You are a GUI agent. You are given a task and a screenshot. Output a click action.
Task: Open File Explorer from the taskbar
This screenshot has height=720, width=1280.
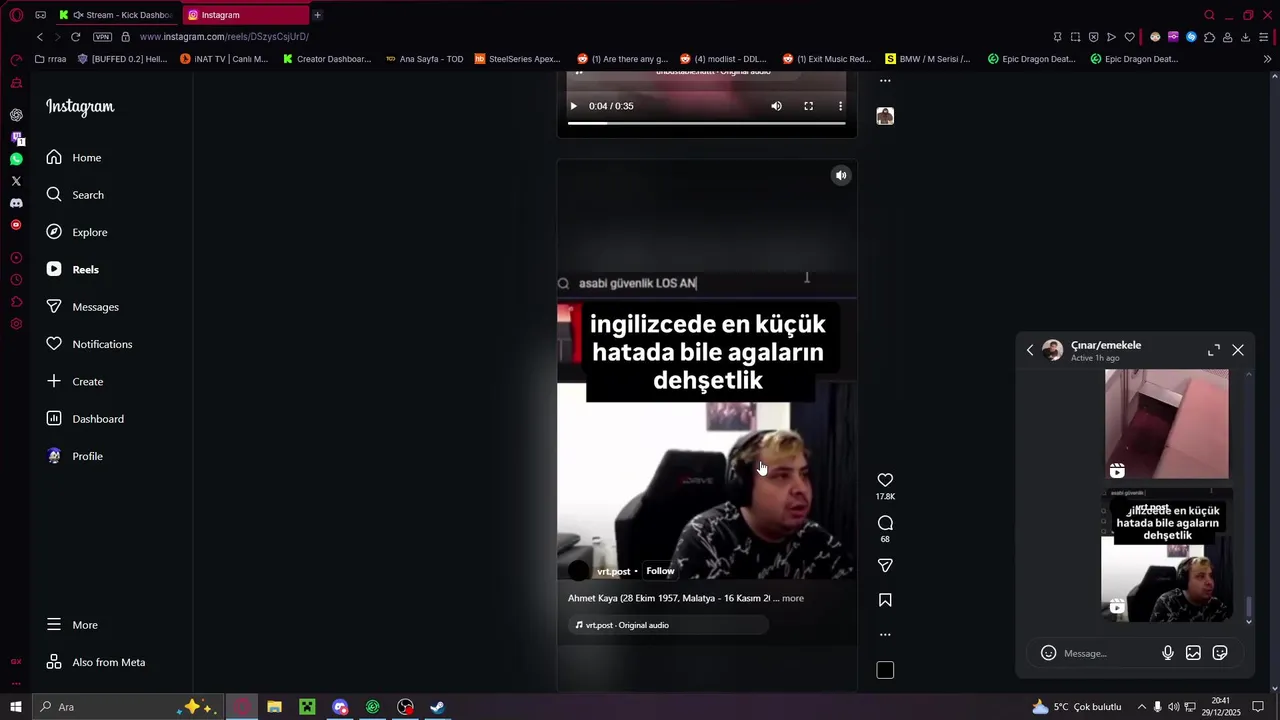pos(274,707)
